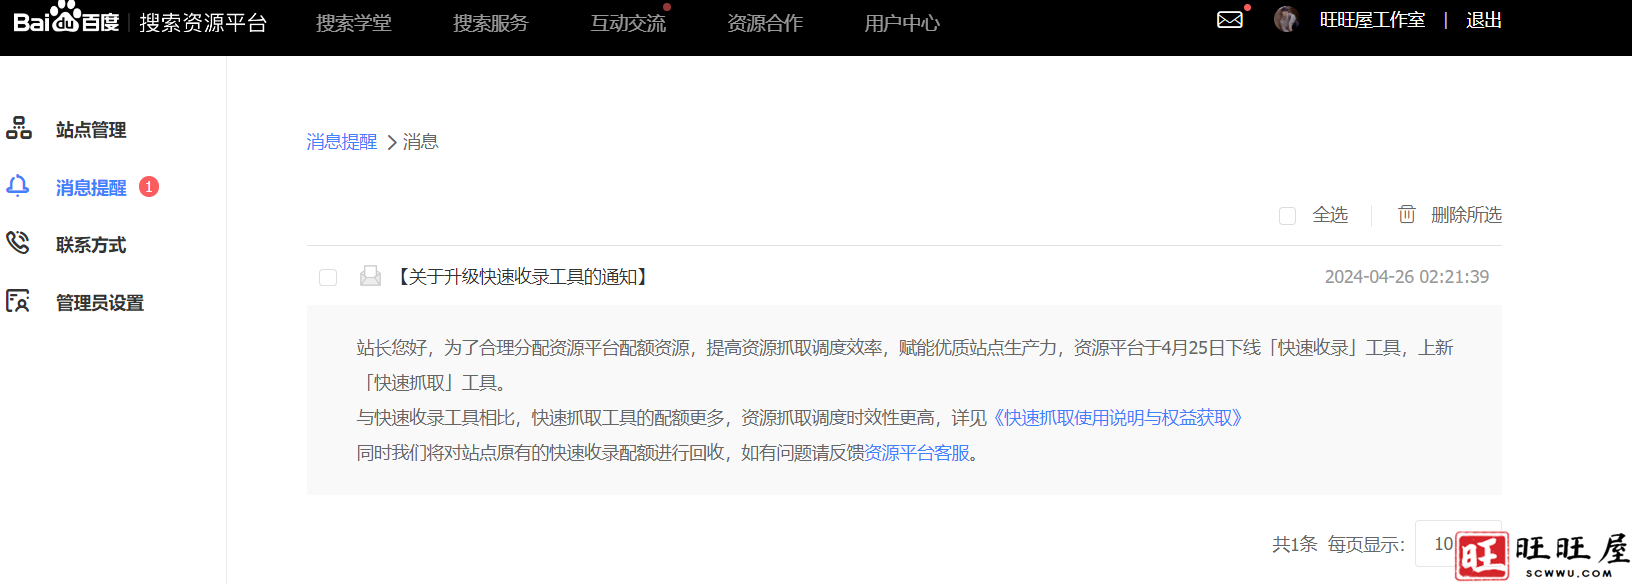Click the 管理员设置 admin icon
1632x584 pixels.
coord(18,301)
